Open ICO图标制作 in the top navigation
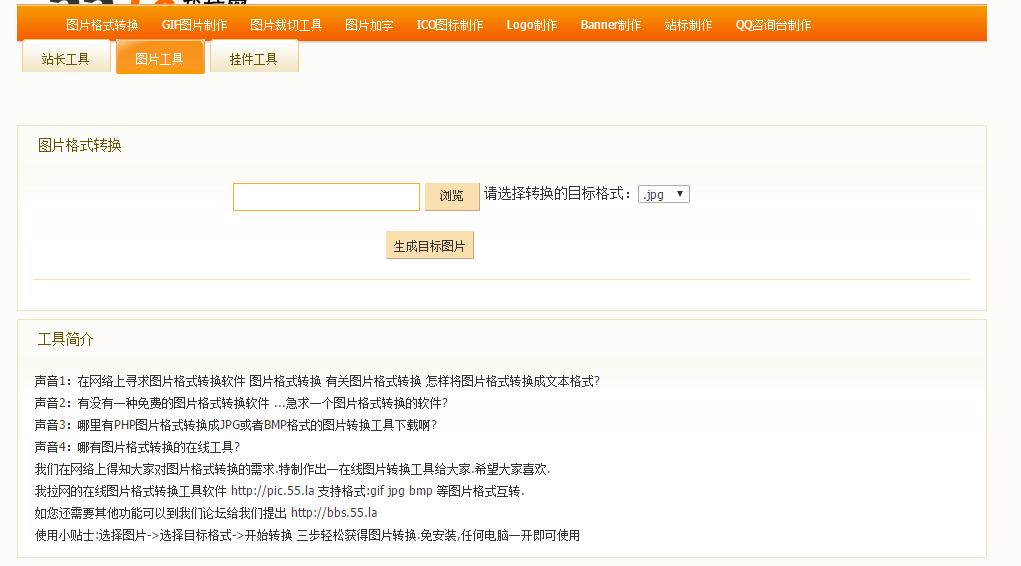 tap(450, 25)
